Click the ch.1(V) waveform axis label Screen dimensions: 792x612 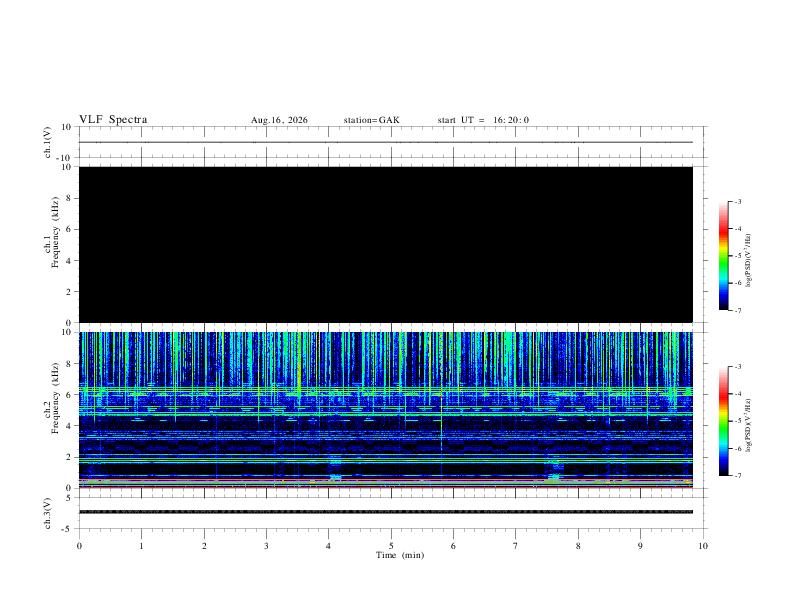(48, 142)
